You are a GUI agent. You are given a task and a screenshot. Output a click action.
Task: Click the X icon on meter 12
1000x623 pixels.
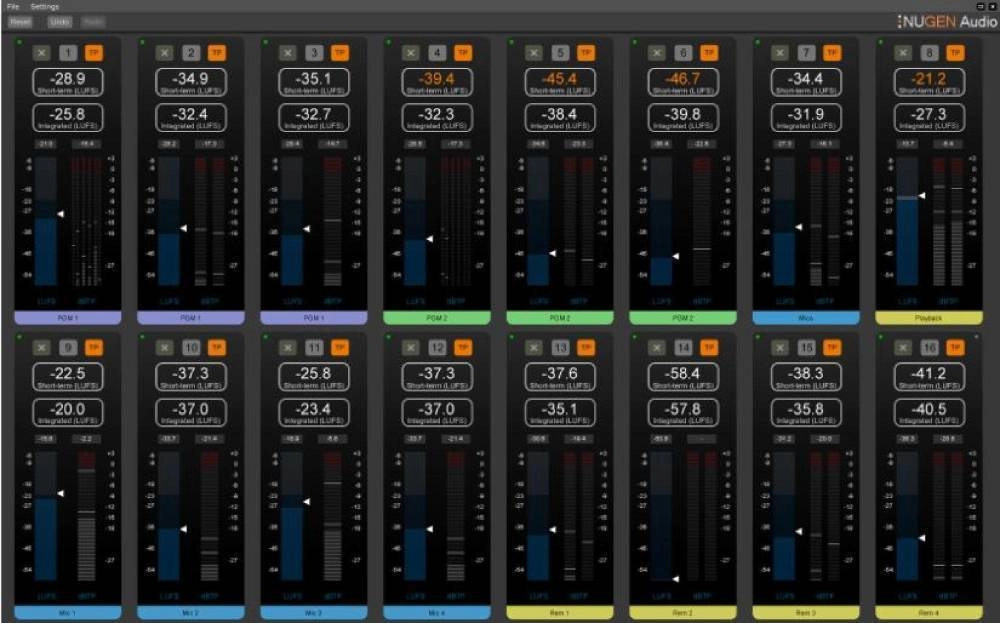click(411, 348)
